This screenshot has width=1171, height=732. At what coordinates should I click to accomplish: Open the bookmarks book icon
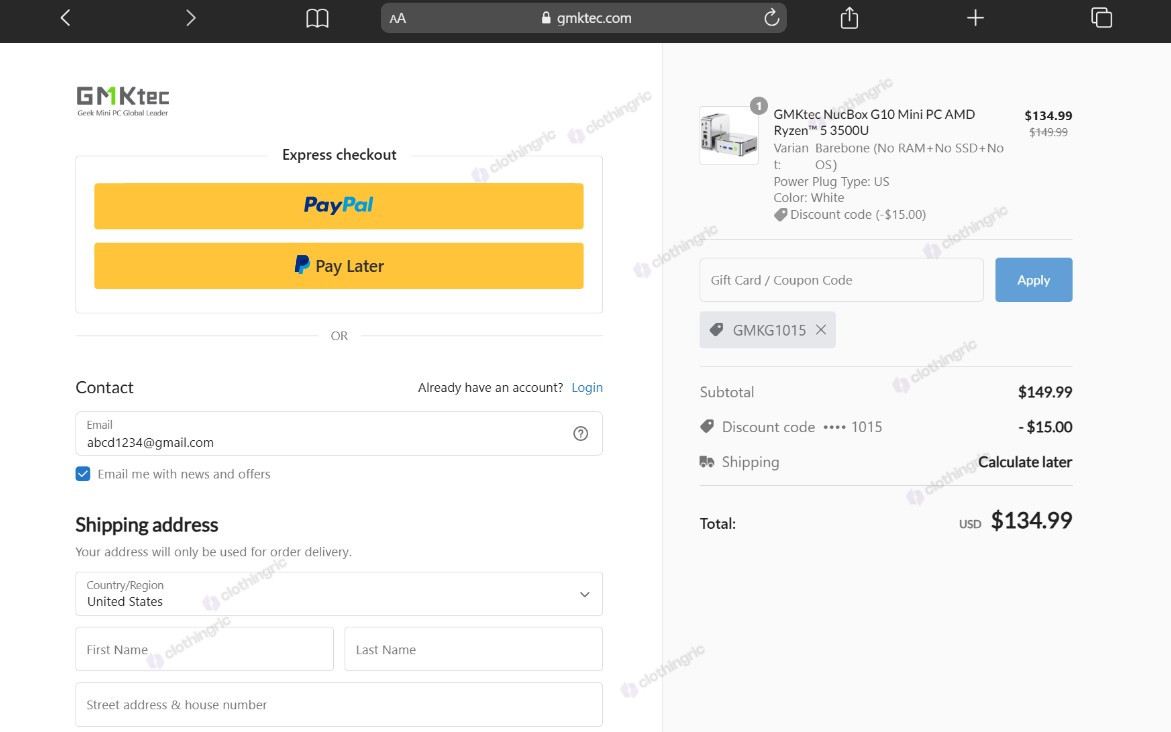(x=317, y=18)
